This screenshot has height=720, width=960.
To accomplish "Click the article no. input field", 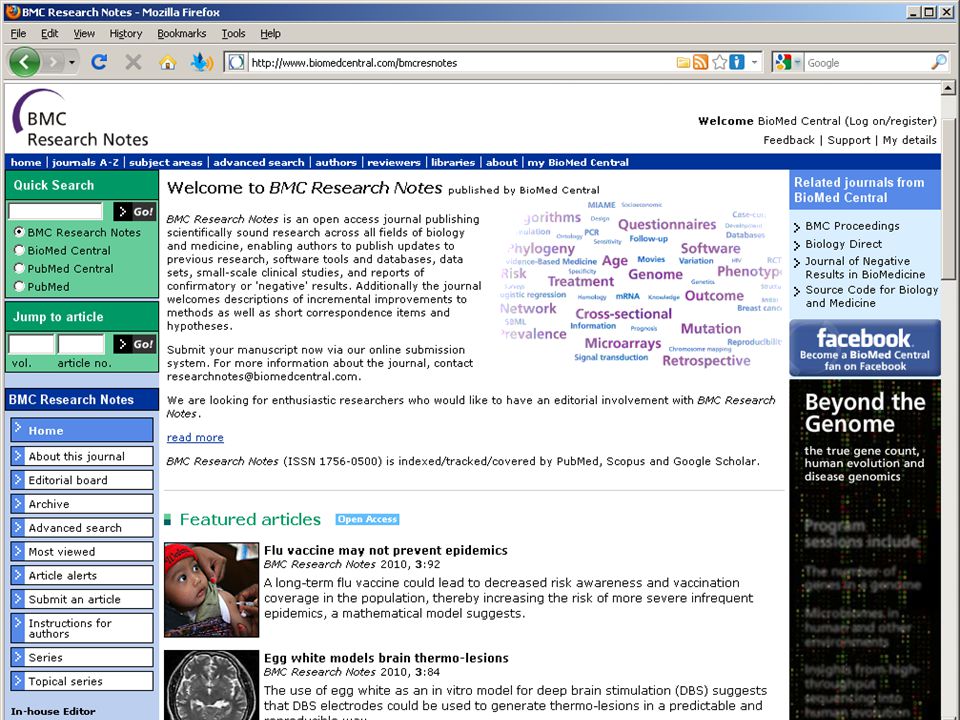I will coord(81,343).
